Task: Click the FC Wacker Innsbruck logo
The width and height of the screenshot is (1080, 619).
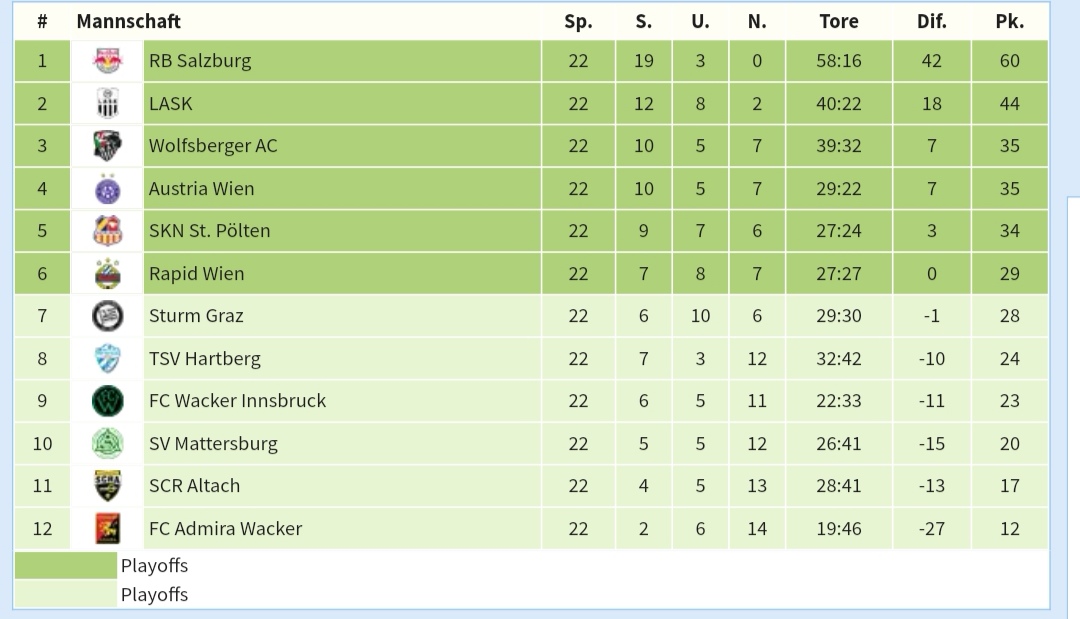Action: click(107, 401)
